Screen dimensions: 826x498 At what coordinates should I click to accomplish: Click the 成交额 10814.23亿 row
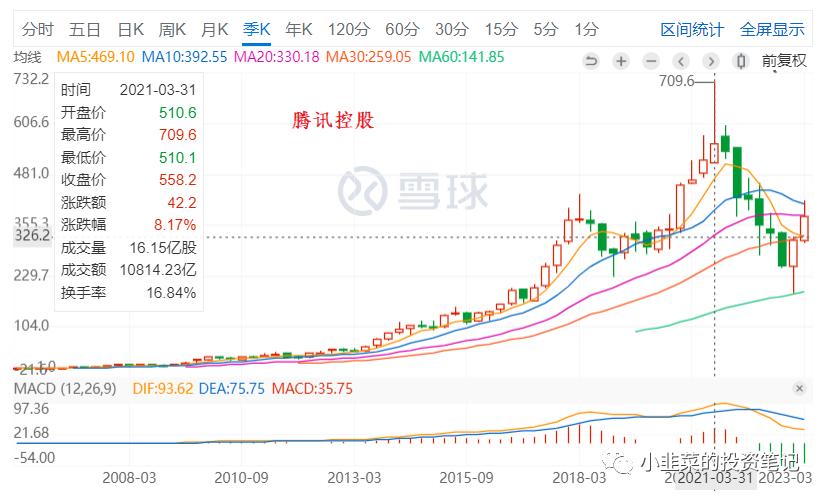[x=129, y=270]
